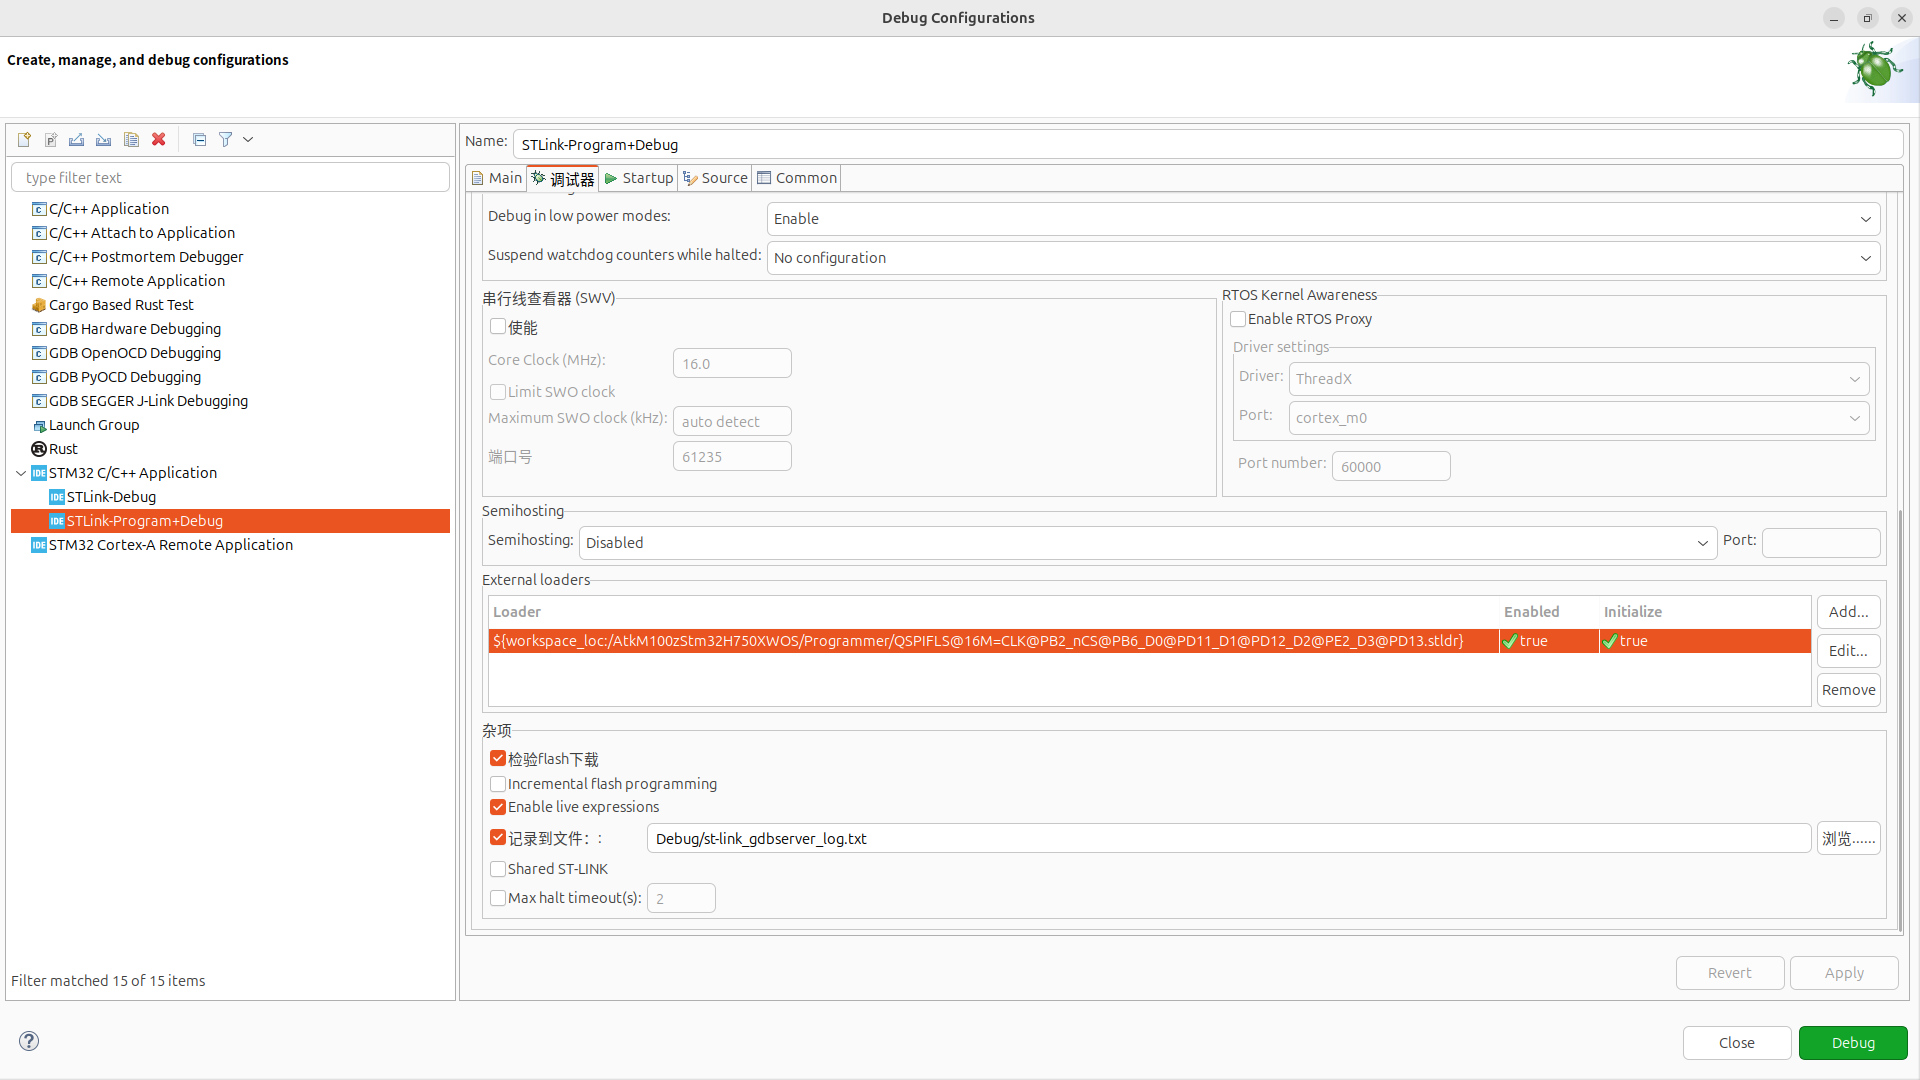Open the RTOS Port cortex_m0 dropdown

click(1579, 418)
